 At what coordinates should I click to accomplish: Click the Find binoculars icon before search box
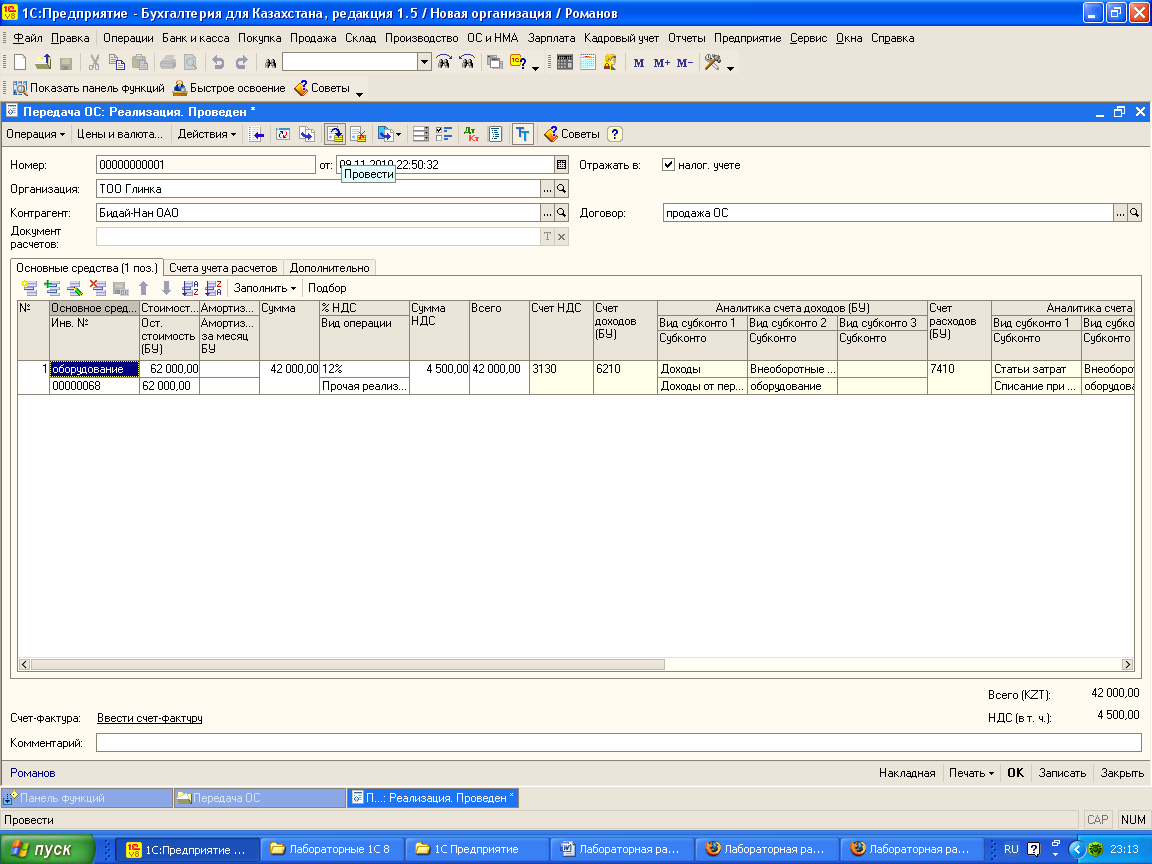point(270,63)
